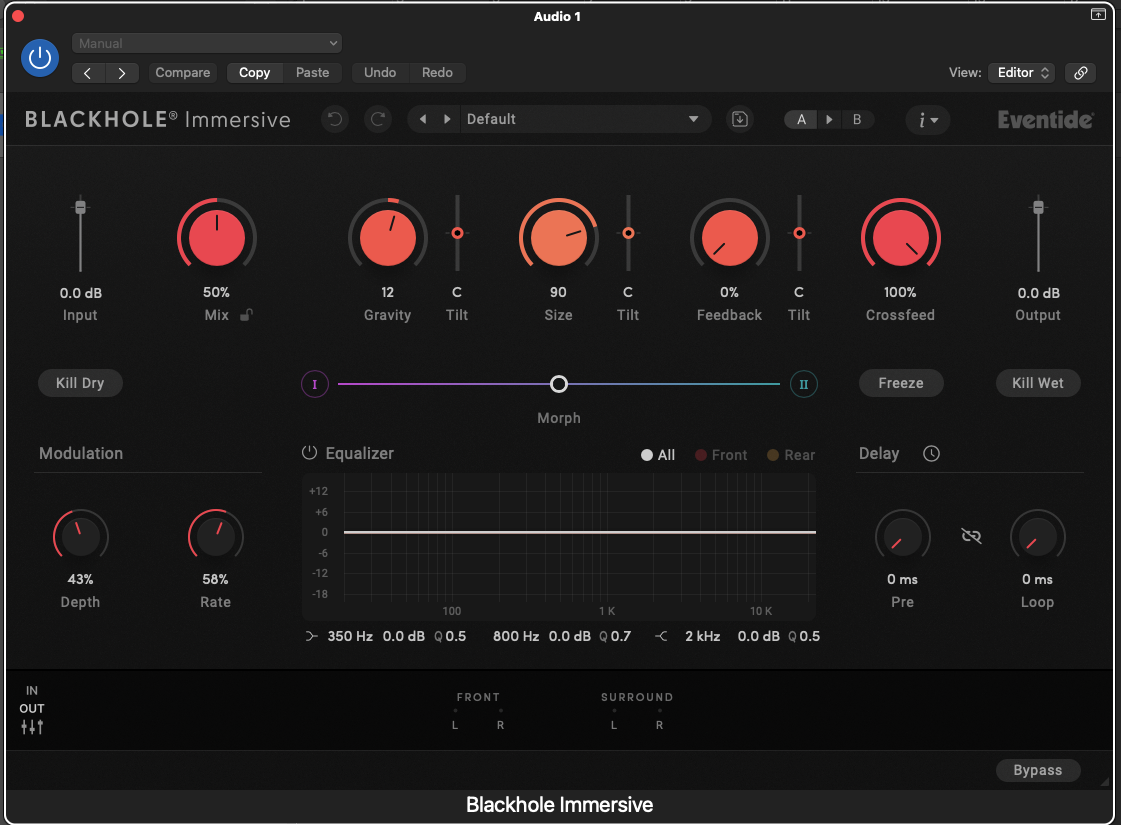This screenshot has height=825, width=1121.
Task: Toggle the Delay tempo sync clock icon
Action: [x=932, y=453]
